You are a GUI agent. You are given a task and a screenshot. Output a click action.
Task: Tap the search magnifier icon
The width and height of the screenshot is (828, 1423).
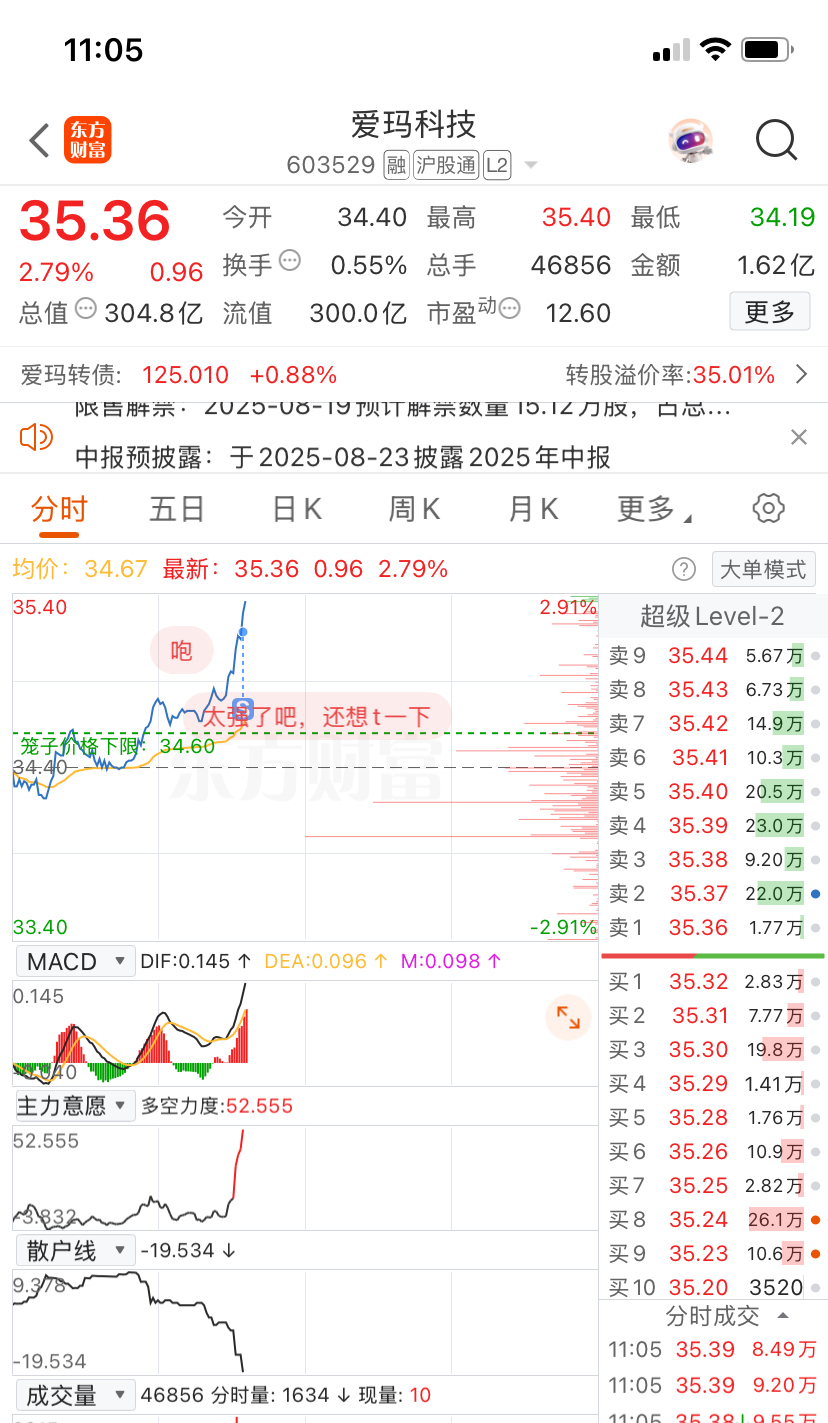point(776,140)
